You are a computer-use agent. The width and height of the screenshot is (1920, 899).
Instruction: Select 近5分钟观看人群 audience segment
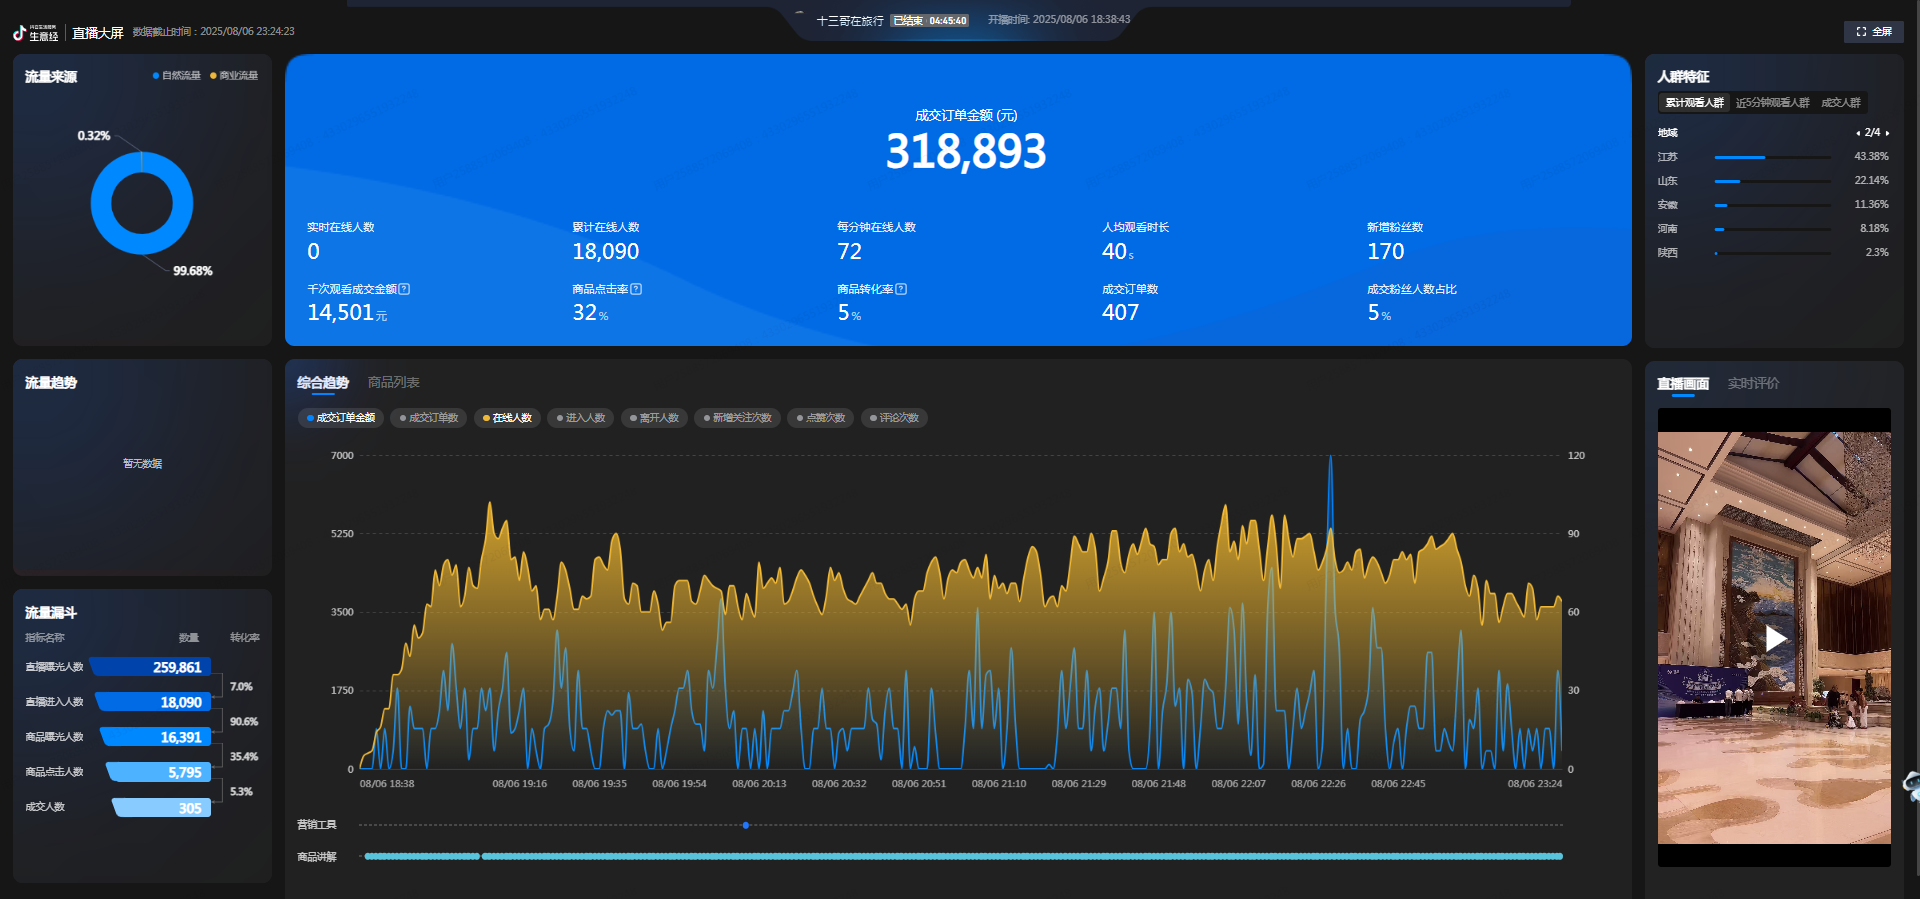click(1772, 103)
